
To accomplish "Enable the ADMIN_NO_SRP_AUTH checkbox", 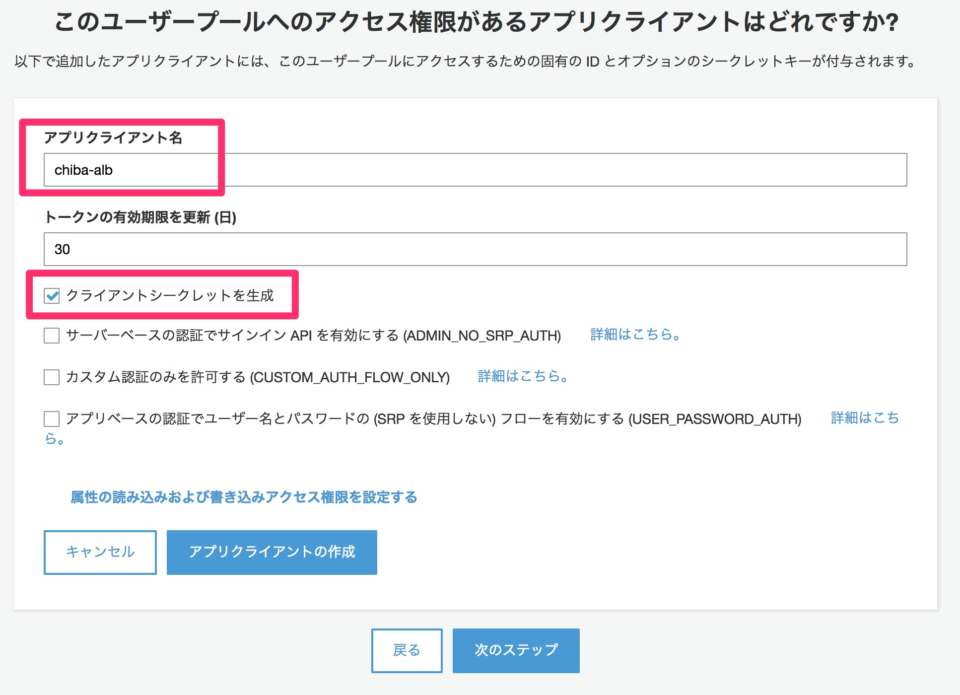I will click(52, 336).
